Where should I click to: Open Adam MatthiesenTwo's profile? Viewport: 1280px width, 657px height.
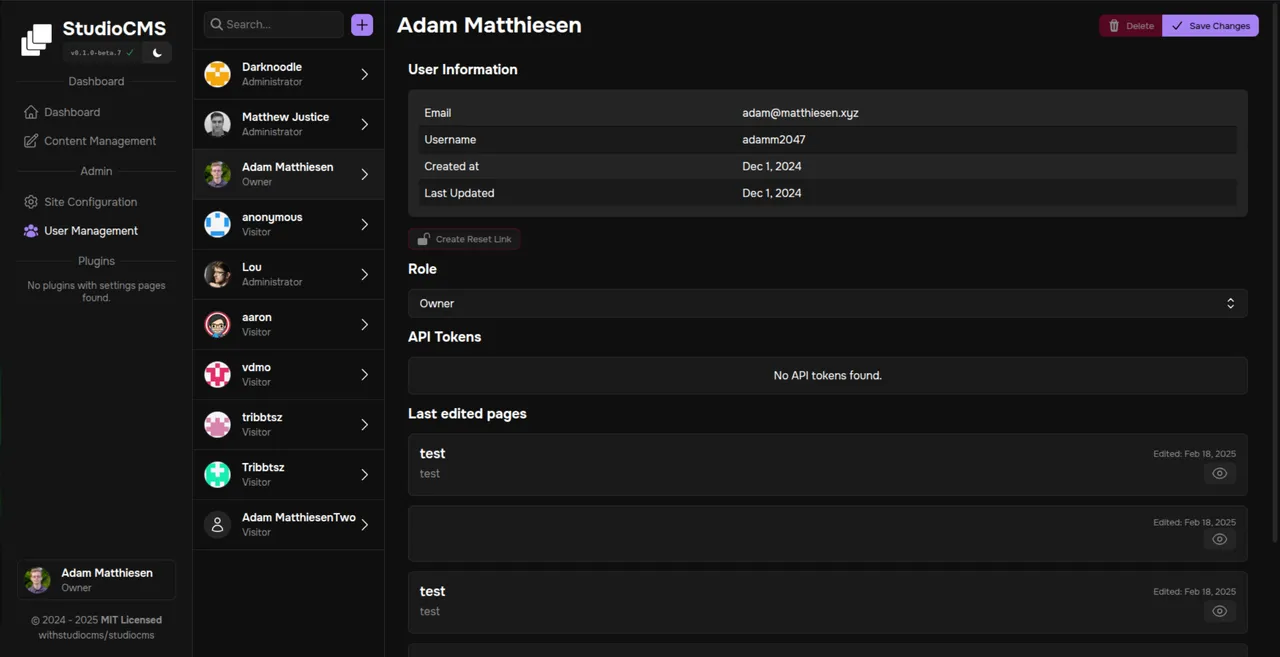288,524
